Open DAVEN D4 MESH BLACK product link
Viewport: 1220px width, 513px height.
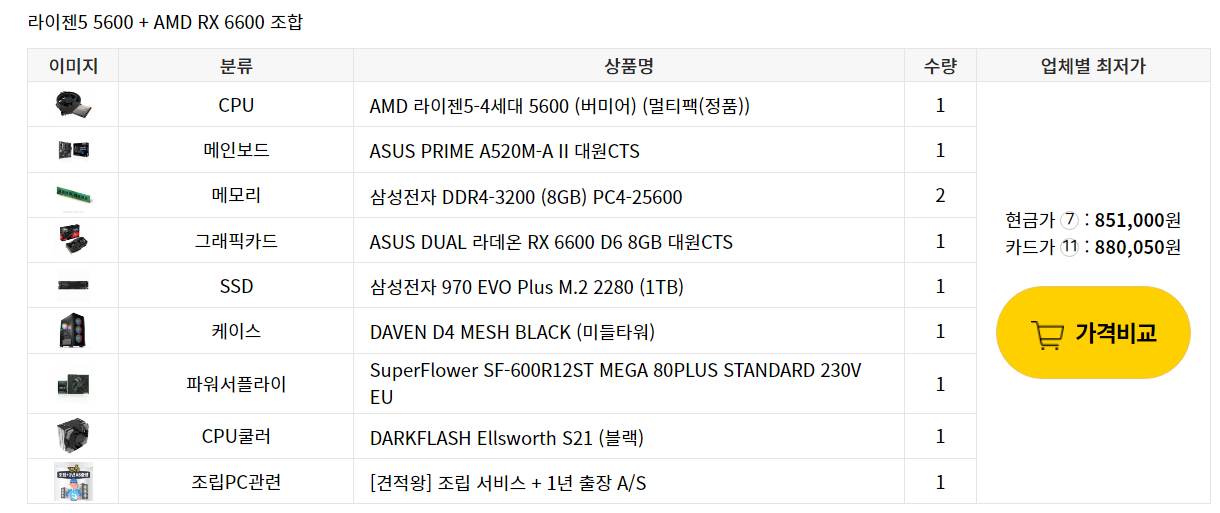[x=512, y=331]
